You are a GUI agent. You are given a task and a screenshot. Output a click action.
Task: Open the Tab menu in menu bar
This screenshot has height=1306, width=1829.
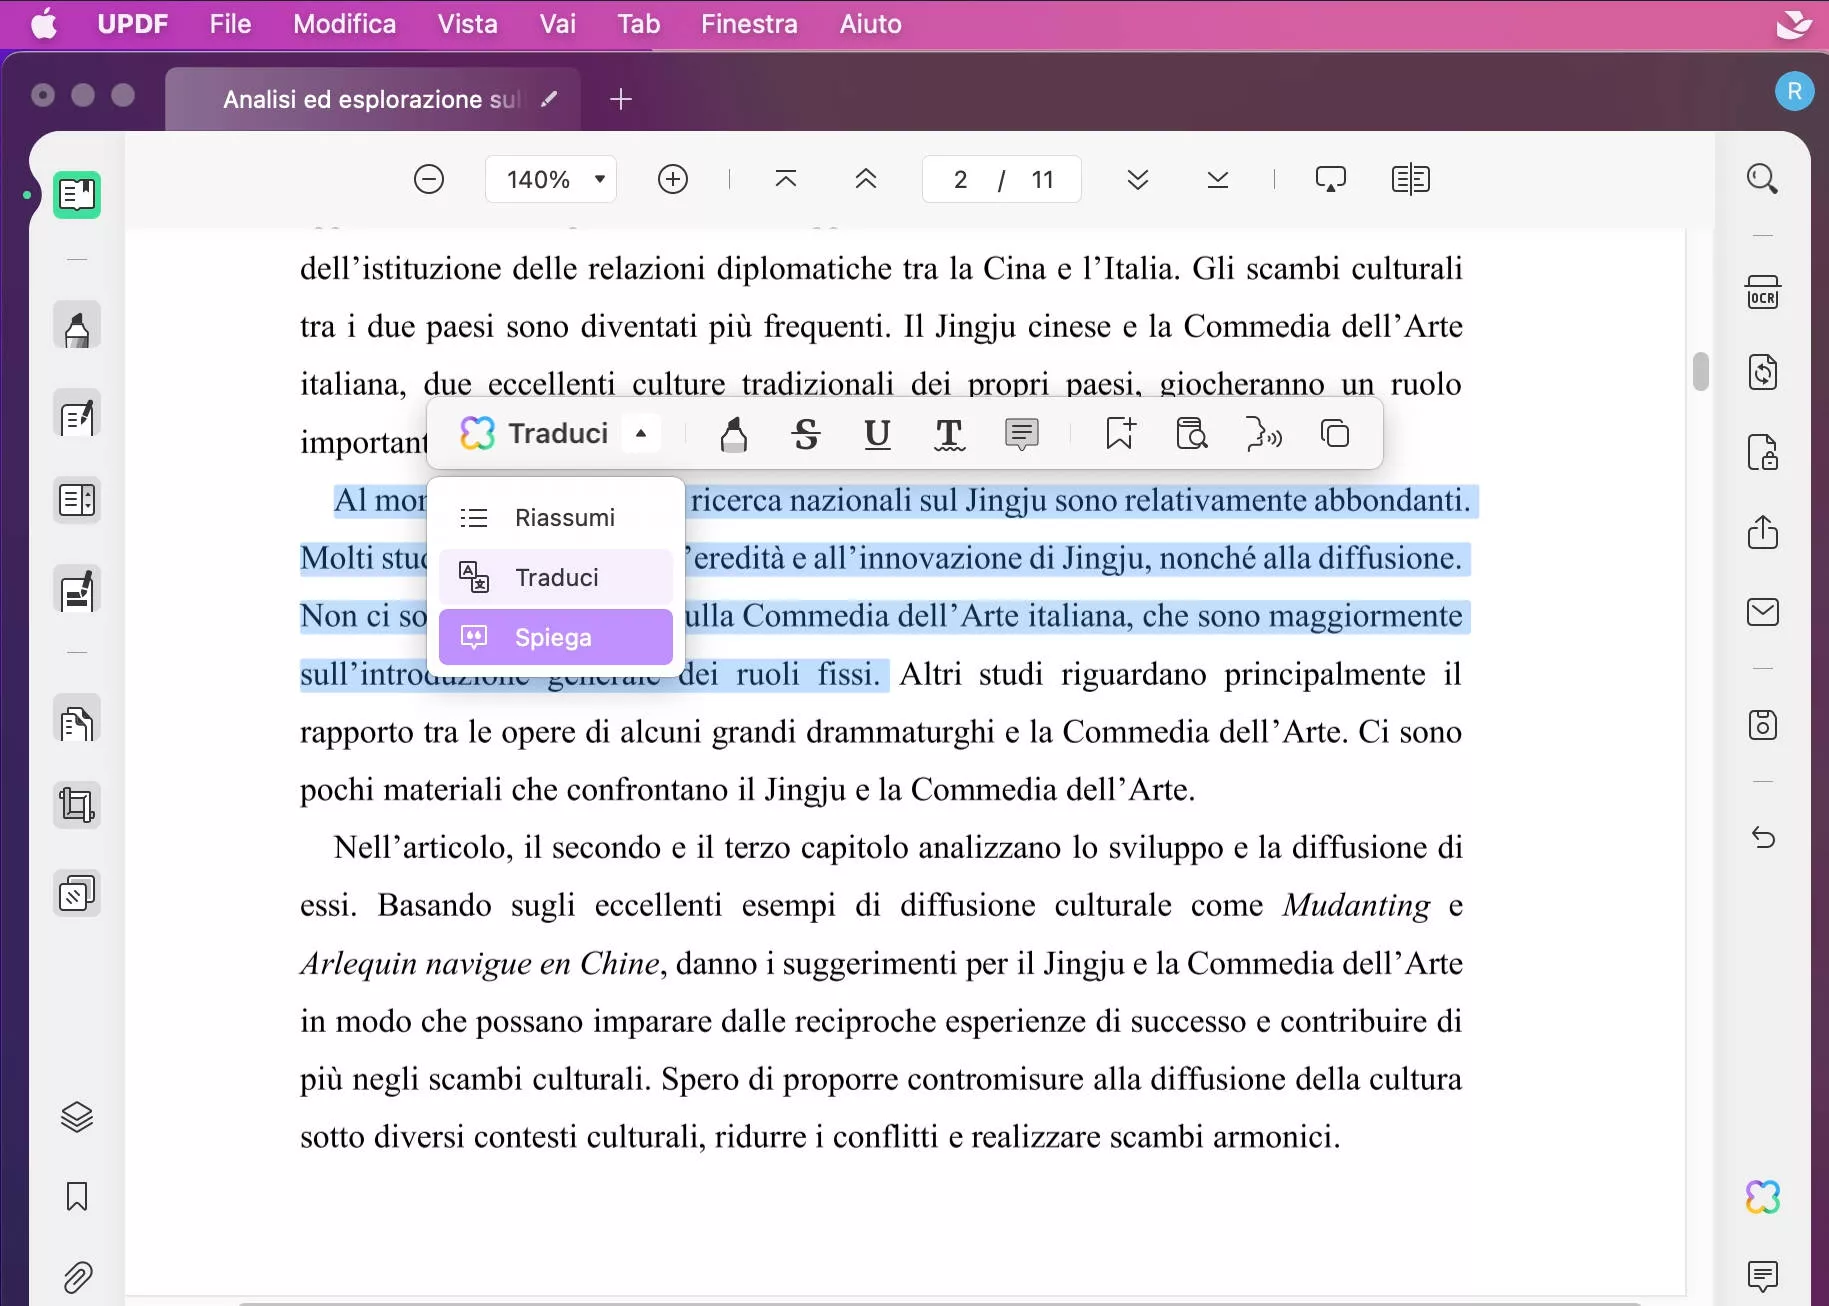(638, 24)
